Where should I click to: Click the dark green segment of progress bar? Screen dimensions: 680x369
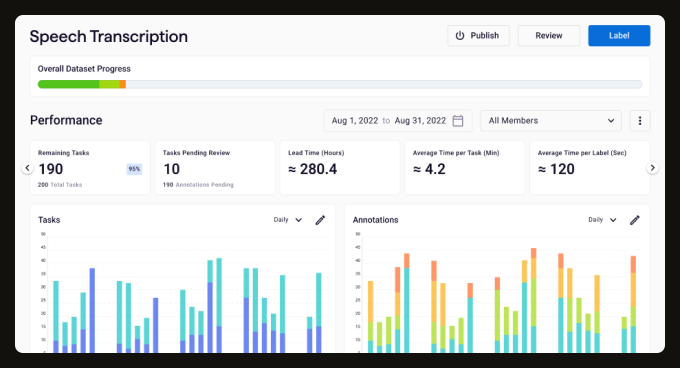click(69, 84)
